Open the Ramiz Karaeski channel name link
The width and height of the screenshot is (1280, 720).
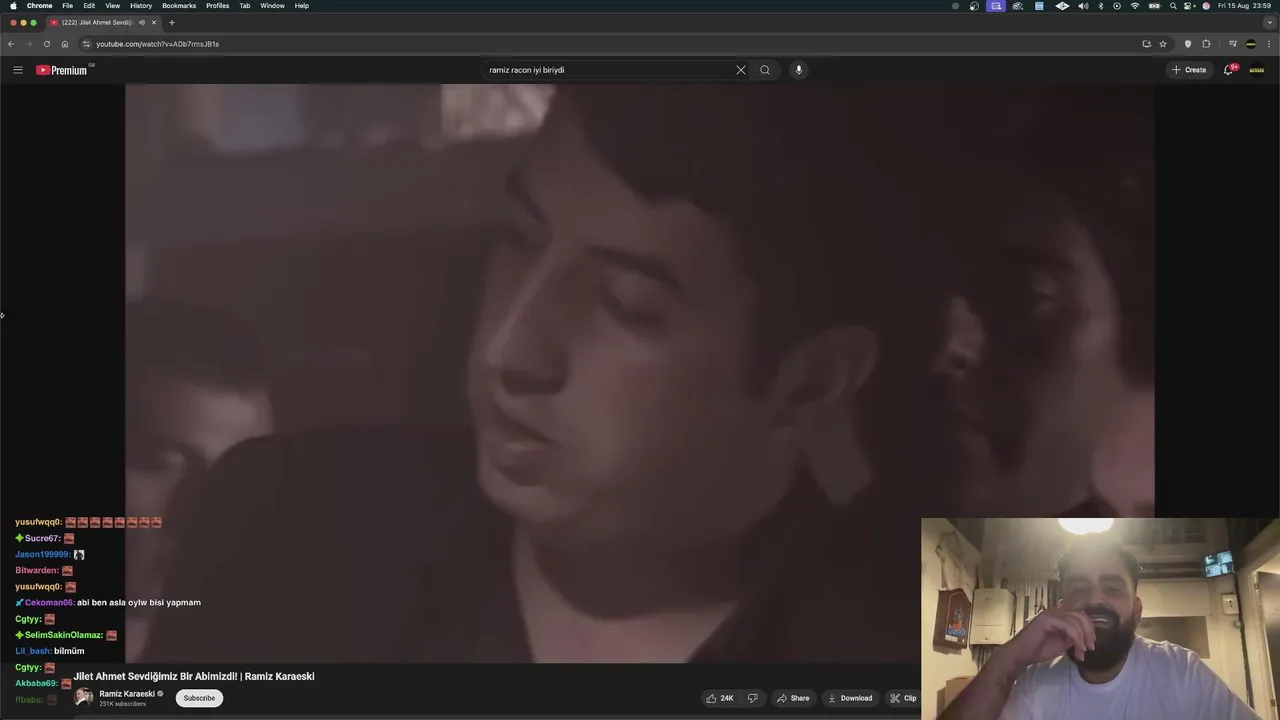(x=127, y=694)
